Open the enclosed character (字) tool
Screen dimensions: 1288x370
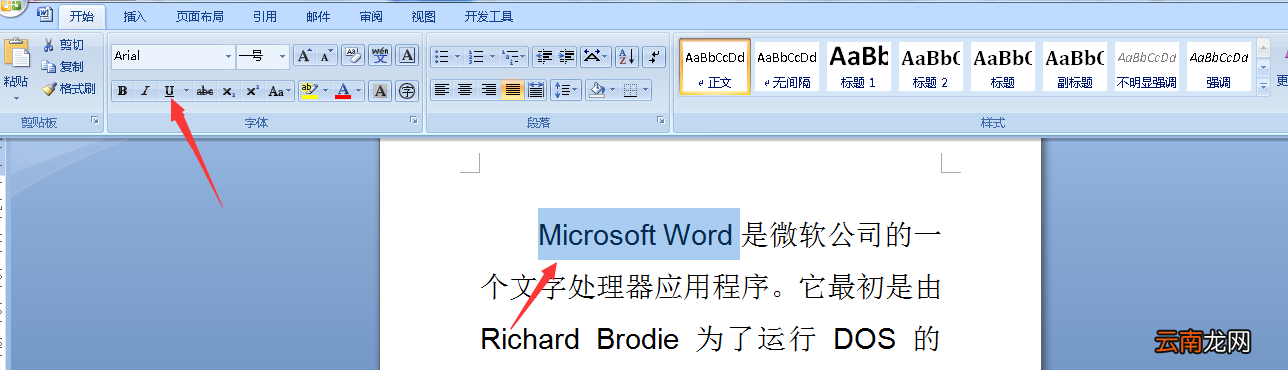click(407, 91)
